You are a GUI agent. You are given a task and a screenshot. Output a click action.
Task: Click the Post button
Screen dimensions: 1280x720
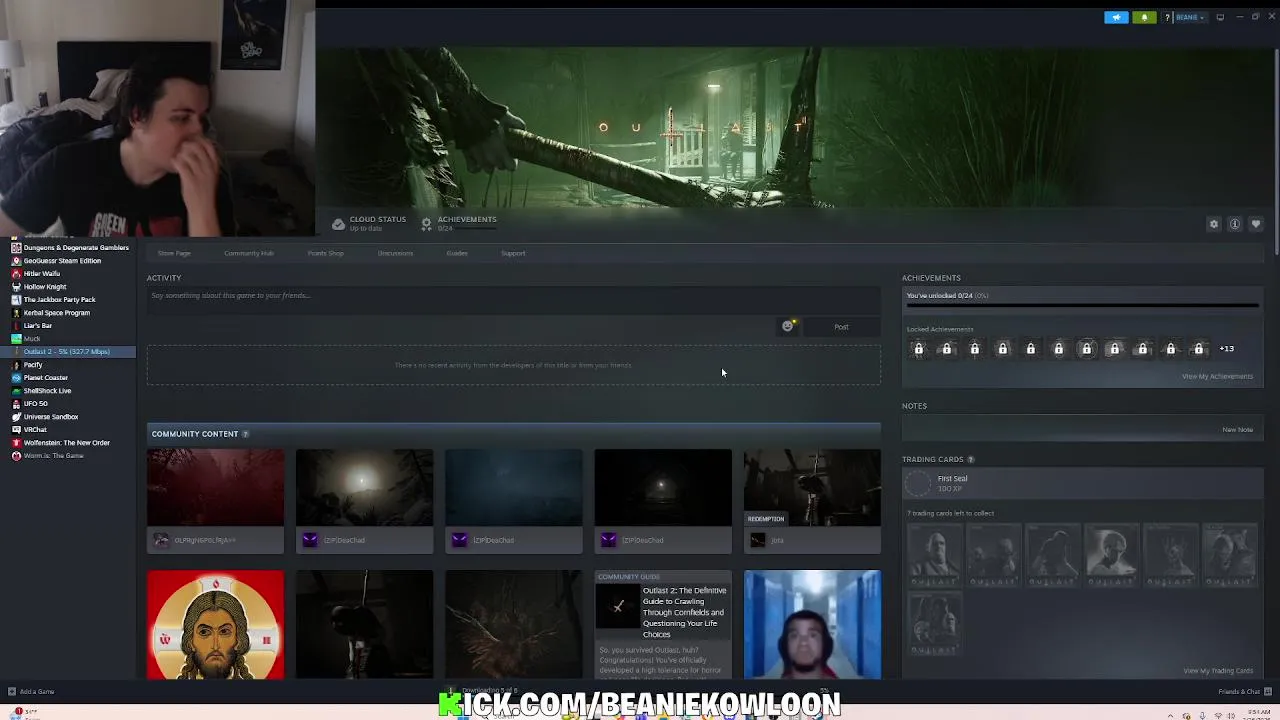tap(841, 327)
